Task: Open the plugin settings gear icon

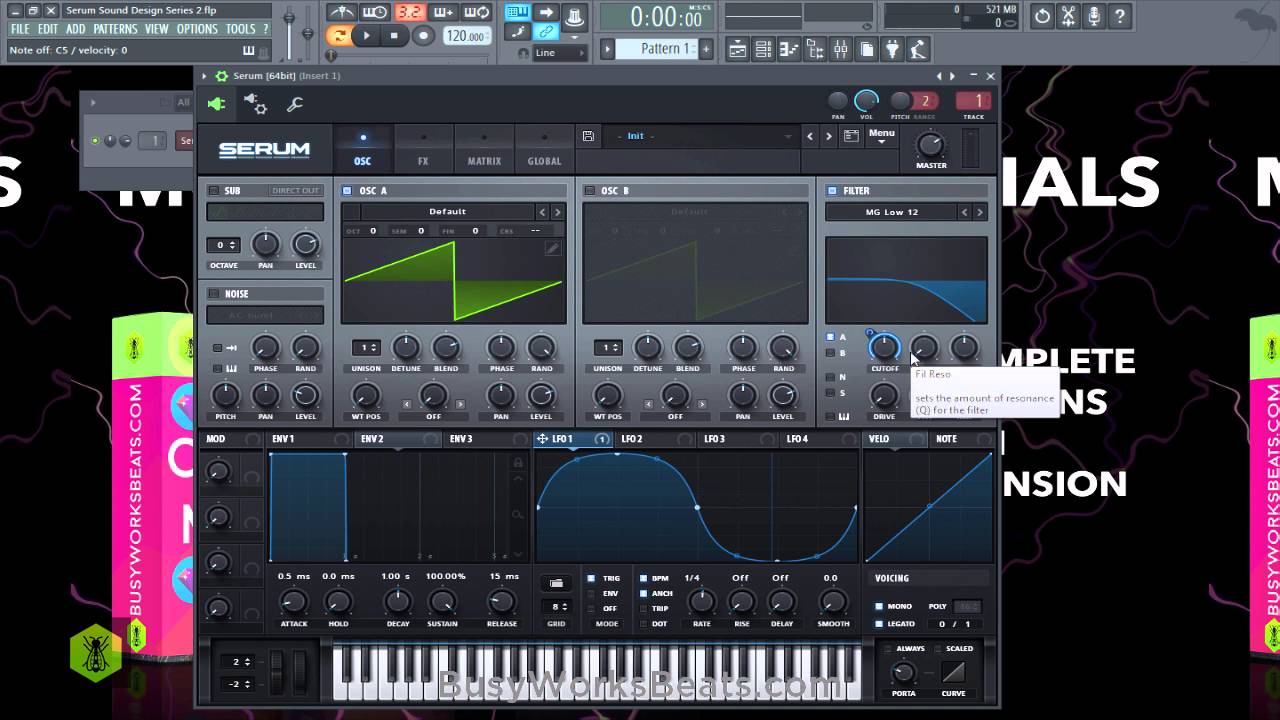Action: click(256, 104)
